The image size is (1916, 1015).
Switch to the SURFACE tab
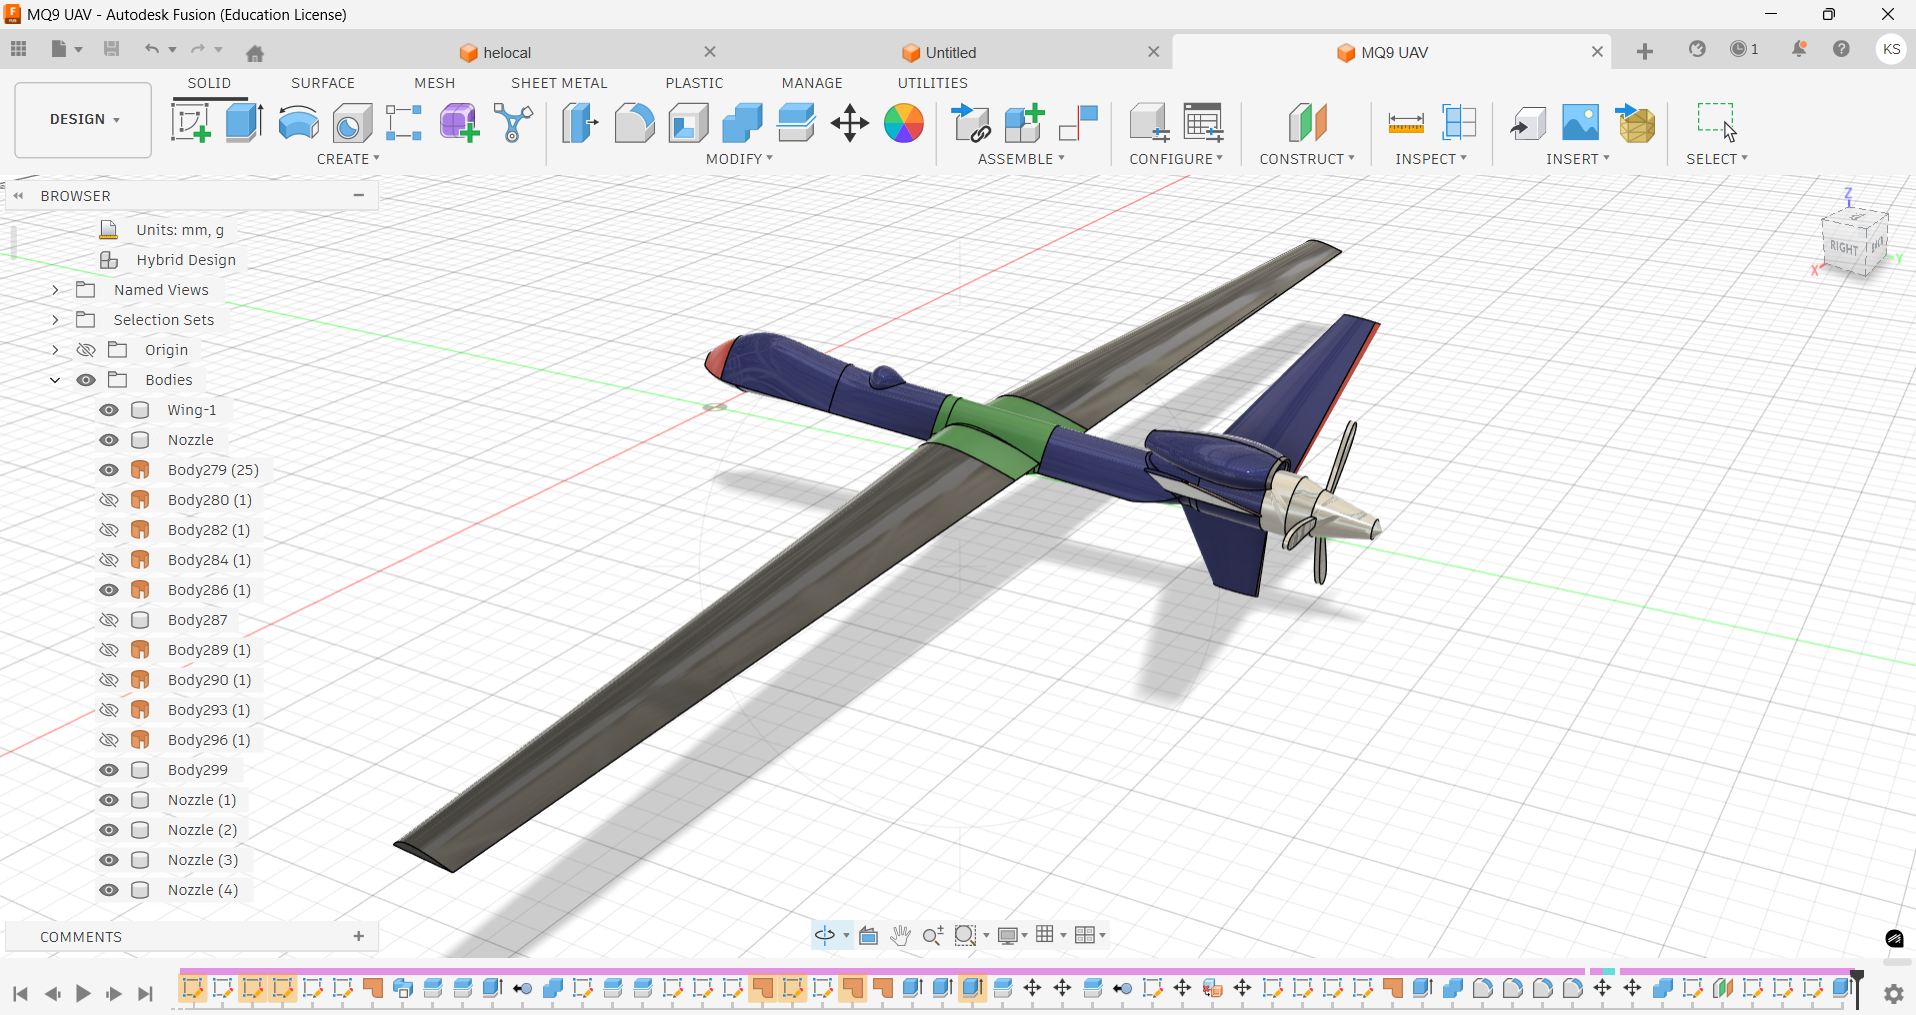(x=322, y=83)
